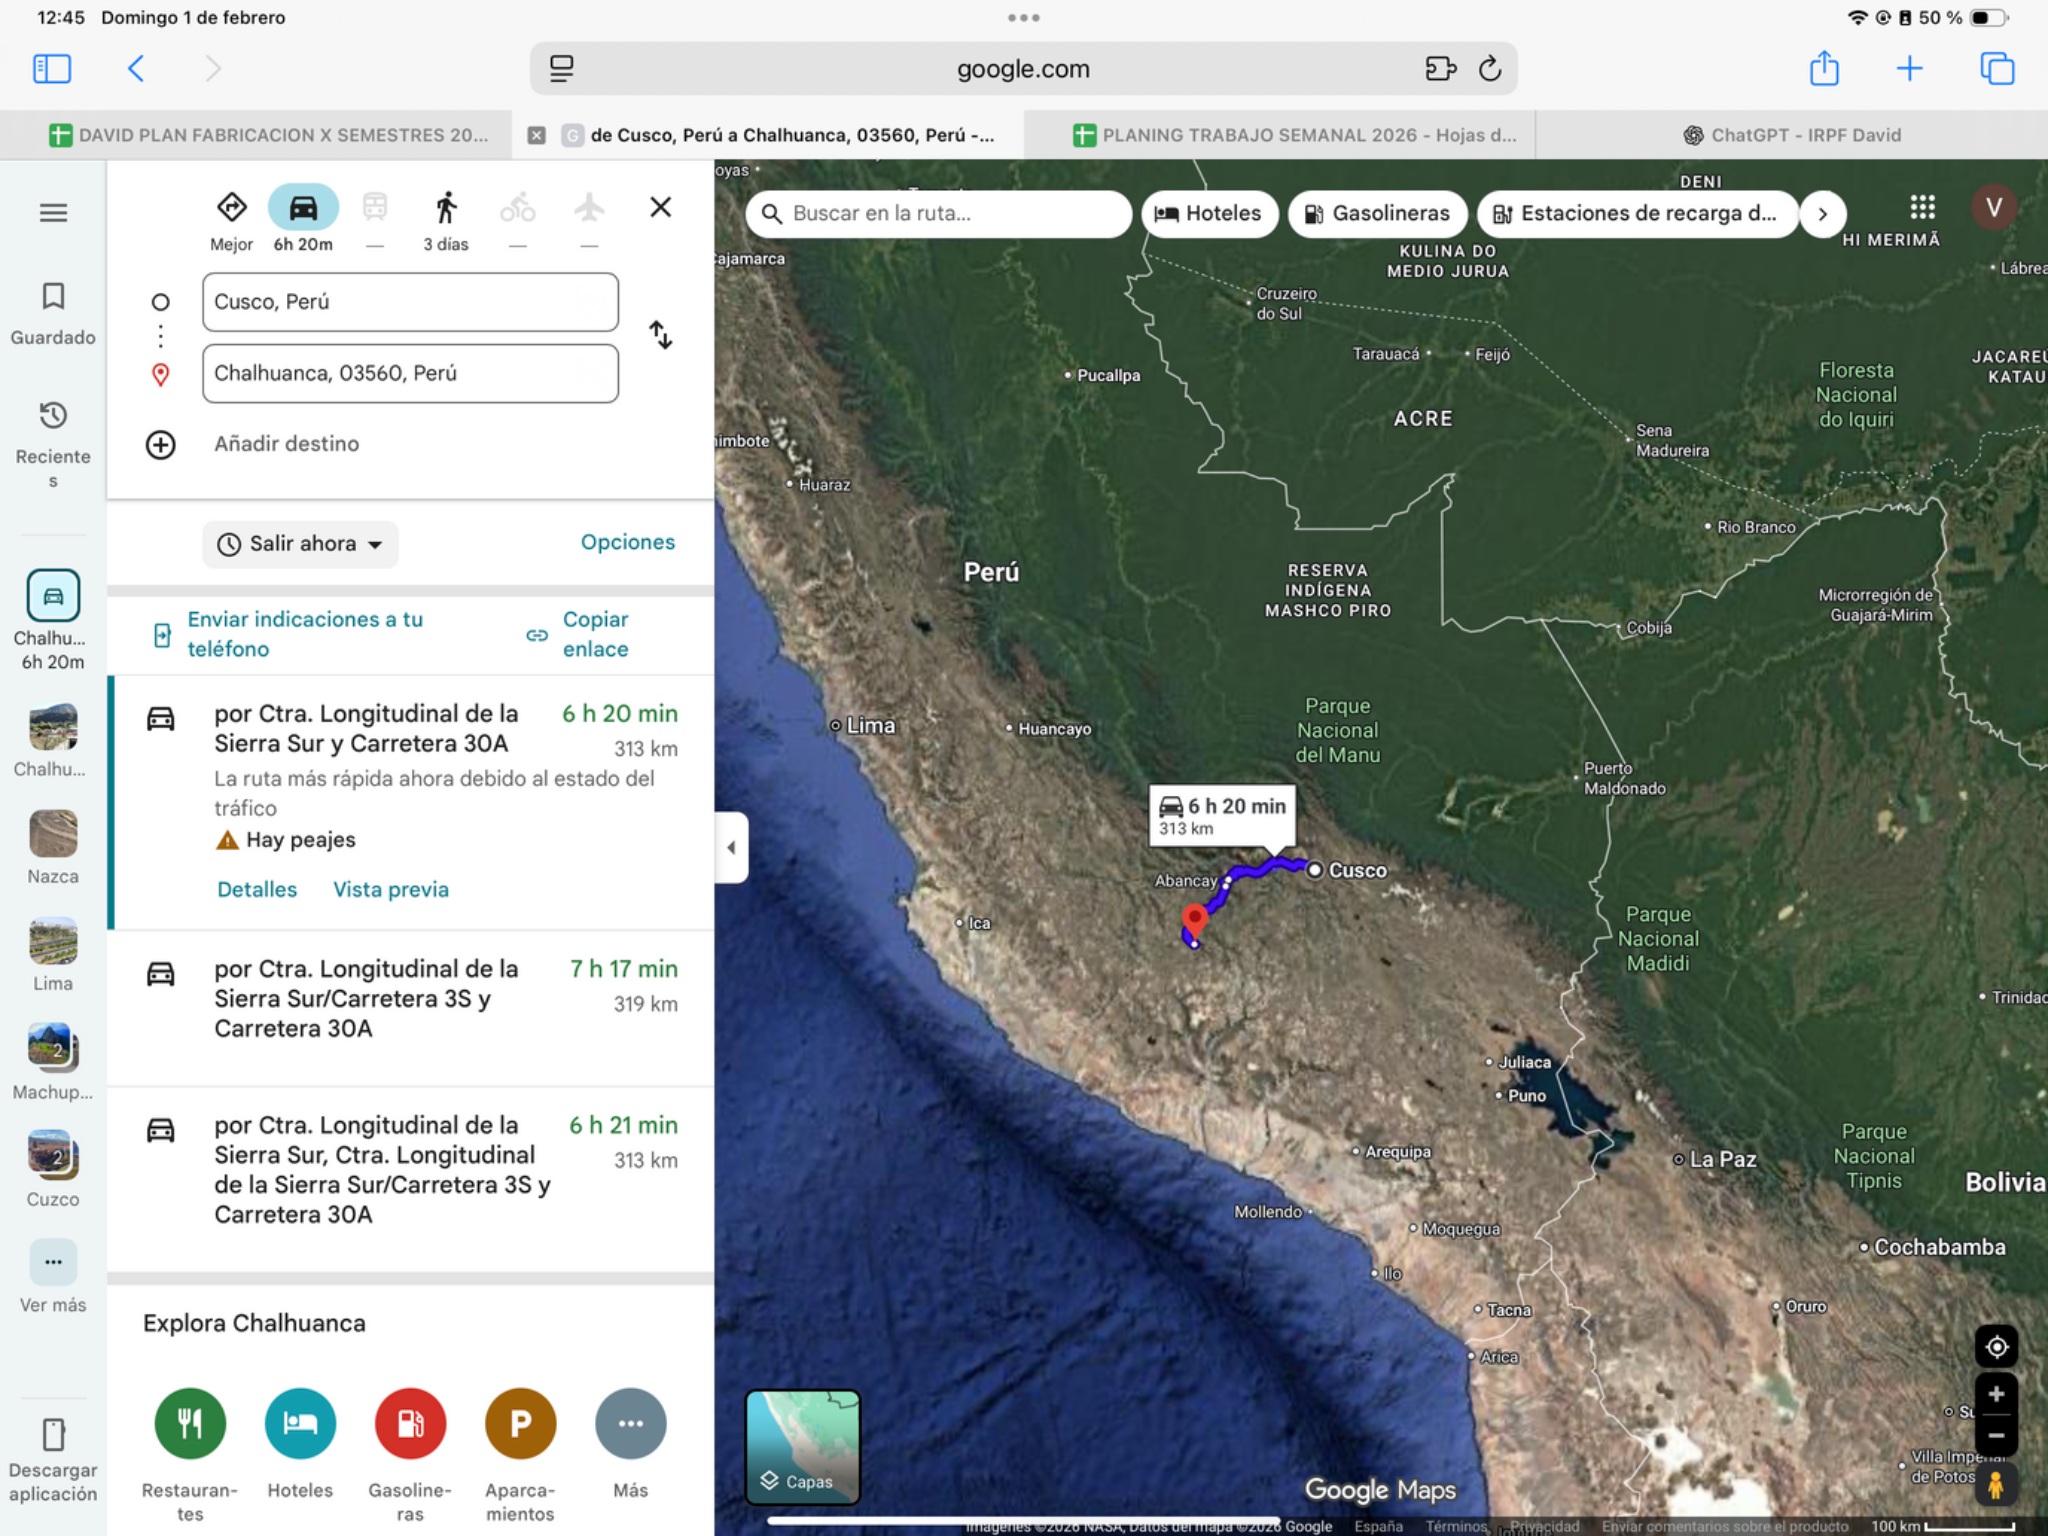Open Safari share button
Image resolution: width=2048 pixels, height=1536 pixels.
[1824, 68]
